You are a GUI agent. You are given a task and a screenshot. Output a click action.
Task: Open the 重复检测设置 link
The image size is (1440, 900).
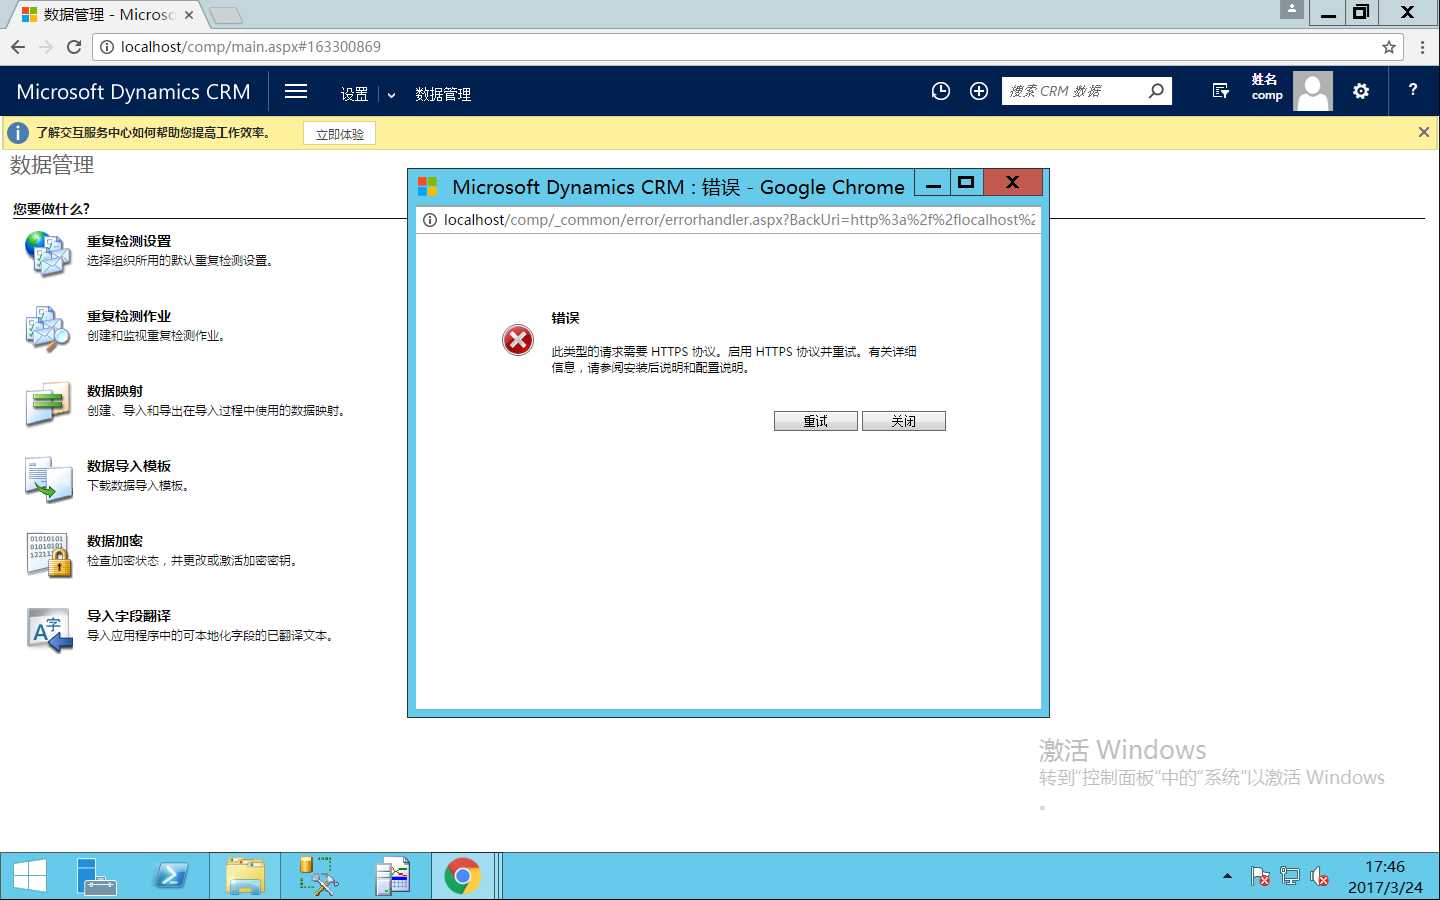[129, 241]
